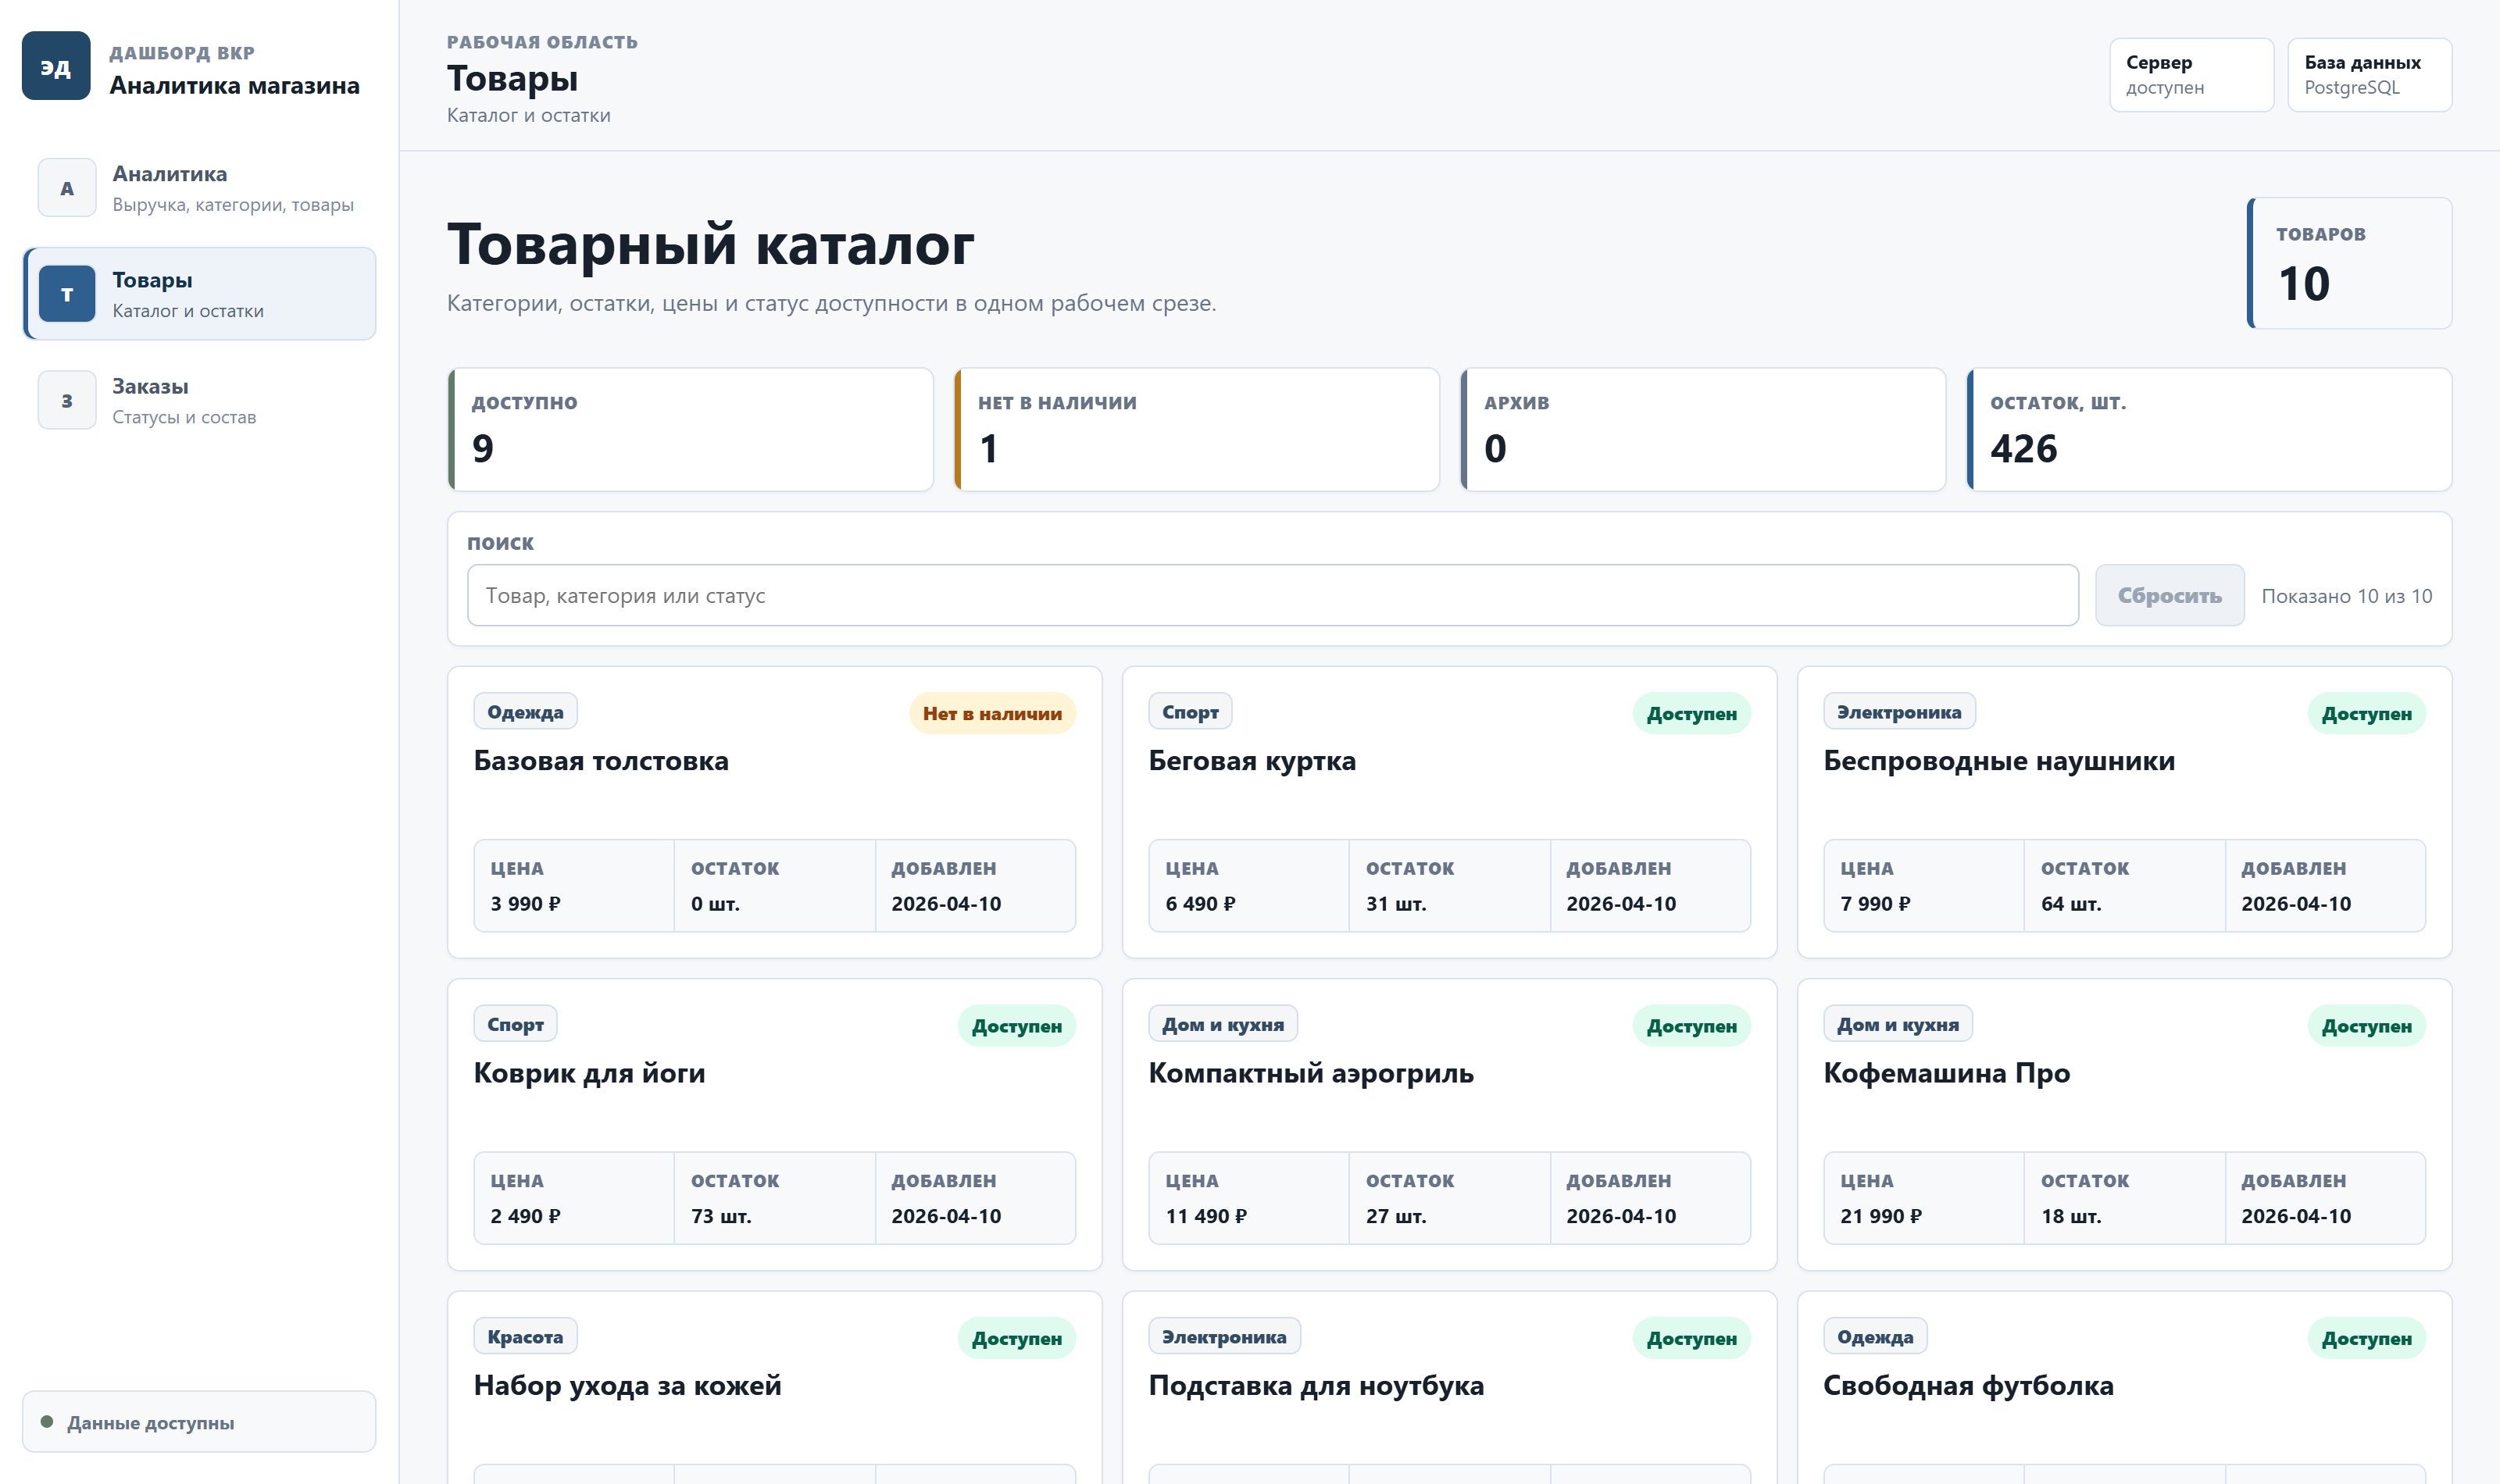Focus the search field 'Товар, категория или статус'
The height and width of the screenshot is (1484, 2500).
coord(1272,596)
